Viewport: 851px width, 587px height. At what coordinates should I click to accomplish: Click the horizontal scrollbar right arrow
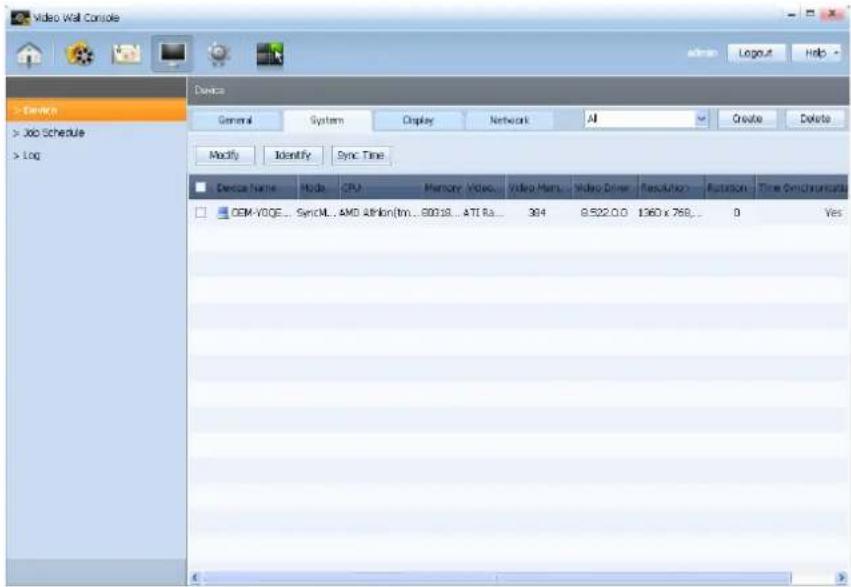click(x=840, y=578)
